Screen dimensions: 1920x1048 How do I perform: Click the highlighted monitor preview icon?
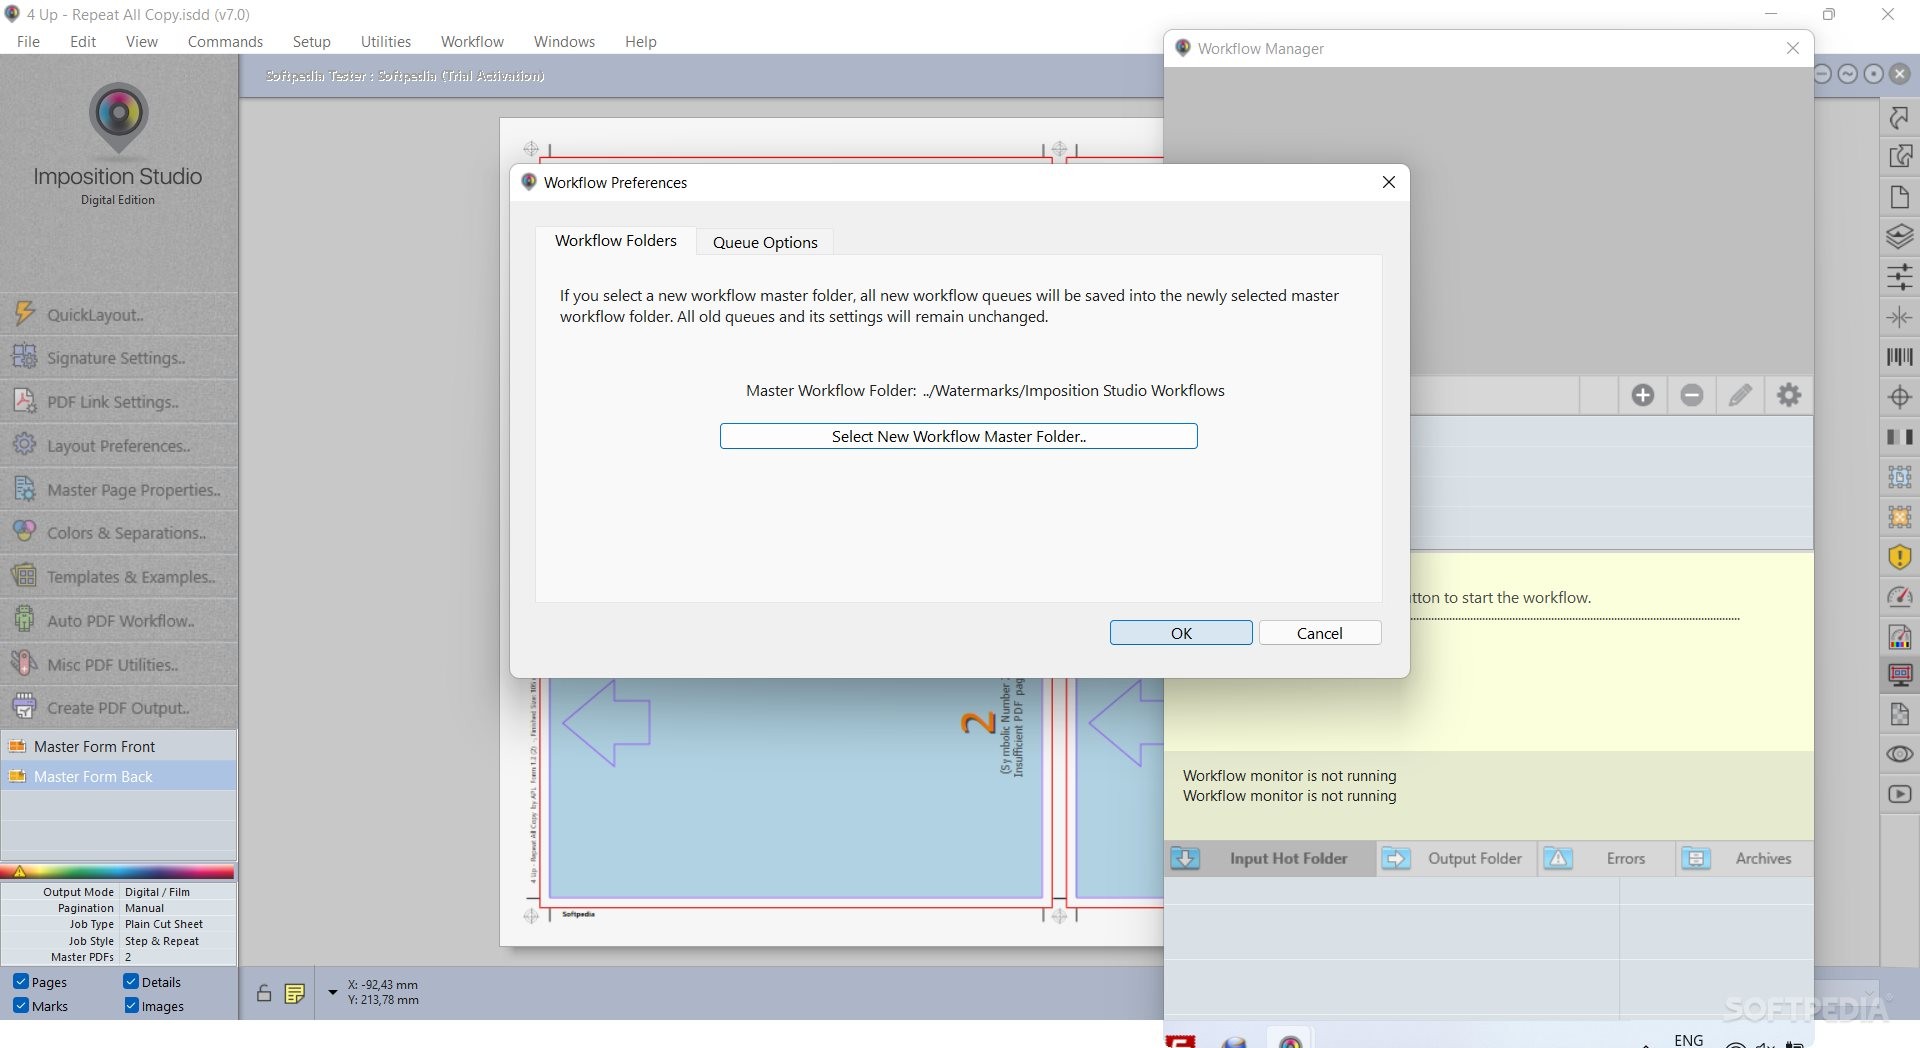pos(1899,675)
